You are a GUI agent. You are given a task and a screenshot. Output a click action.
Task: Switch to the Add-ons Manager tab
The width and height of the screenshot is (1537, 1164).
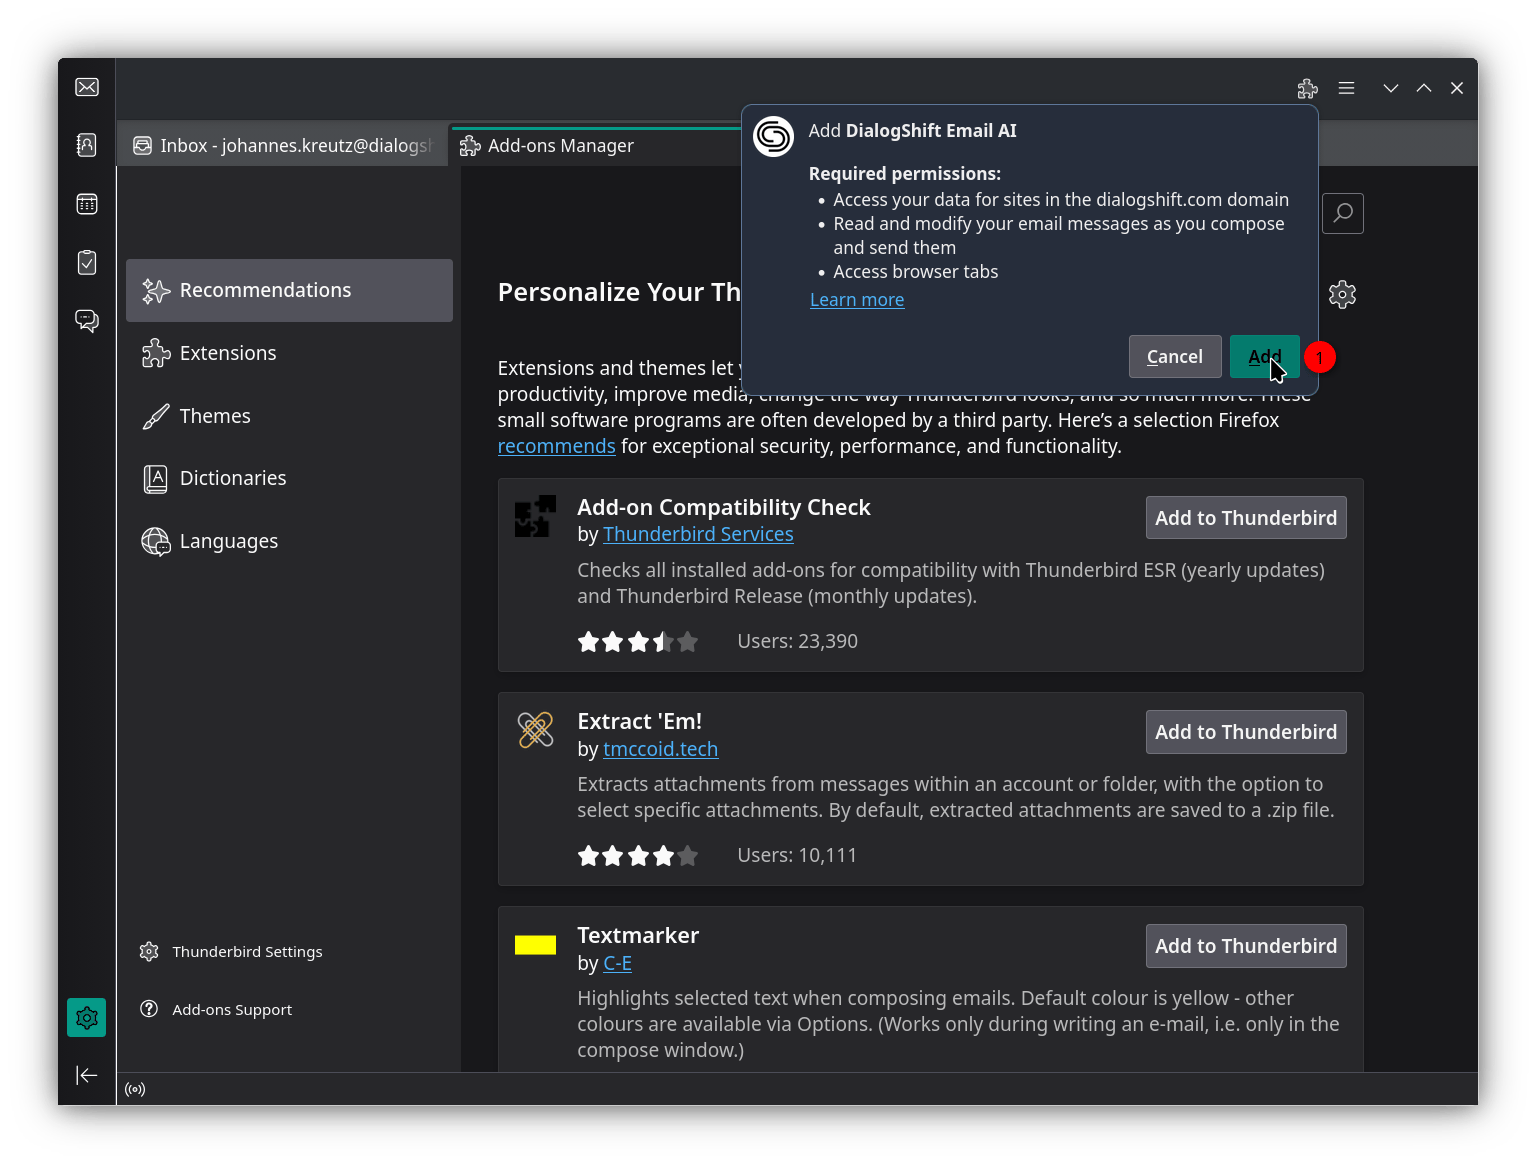(x=596, y=146)
